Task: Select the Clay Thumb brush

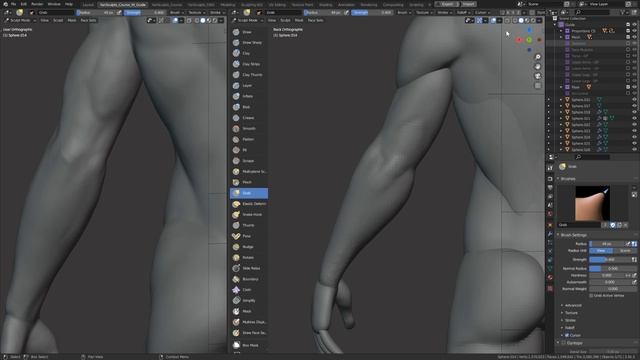Action: coord(249,75)
